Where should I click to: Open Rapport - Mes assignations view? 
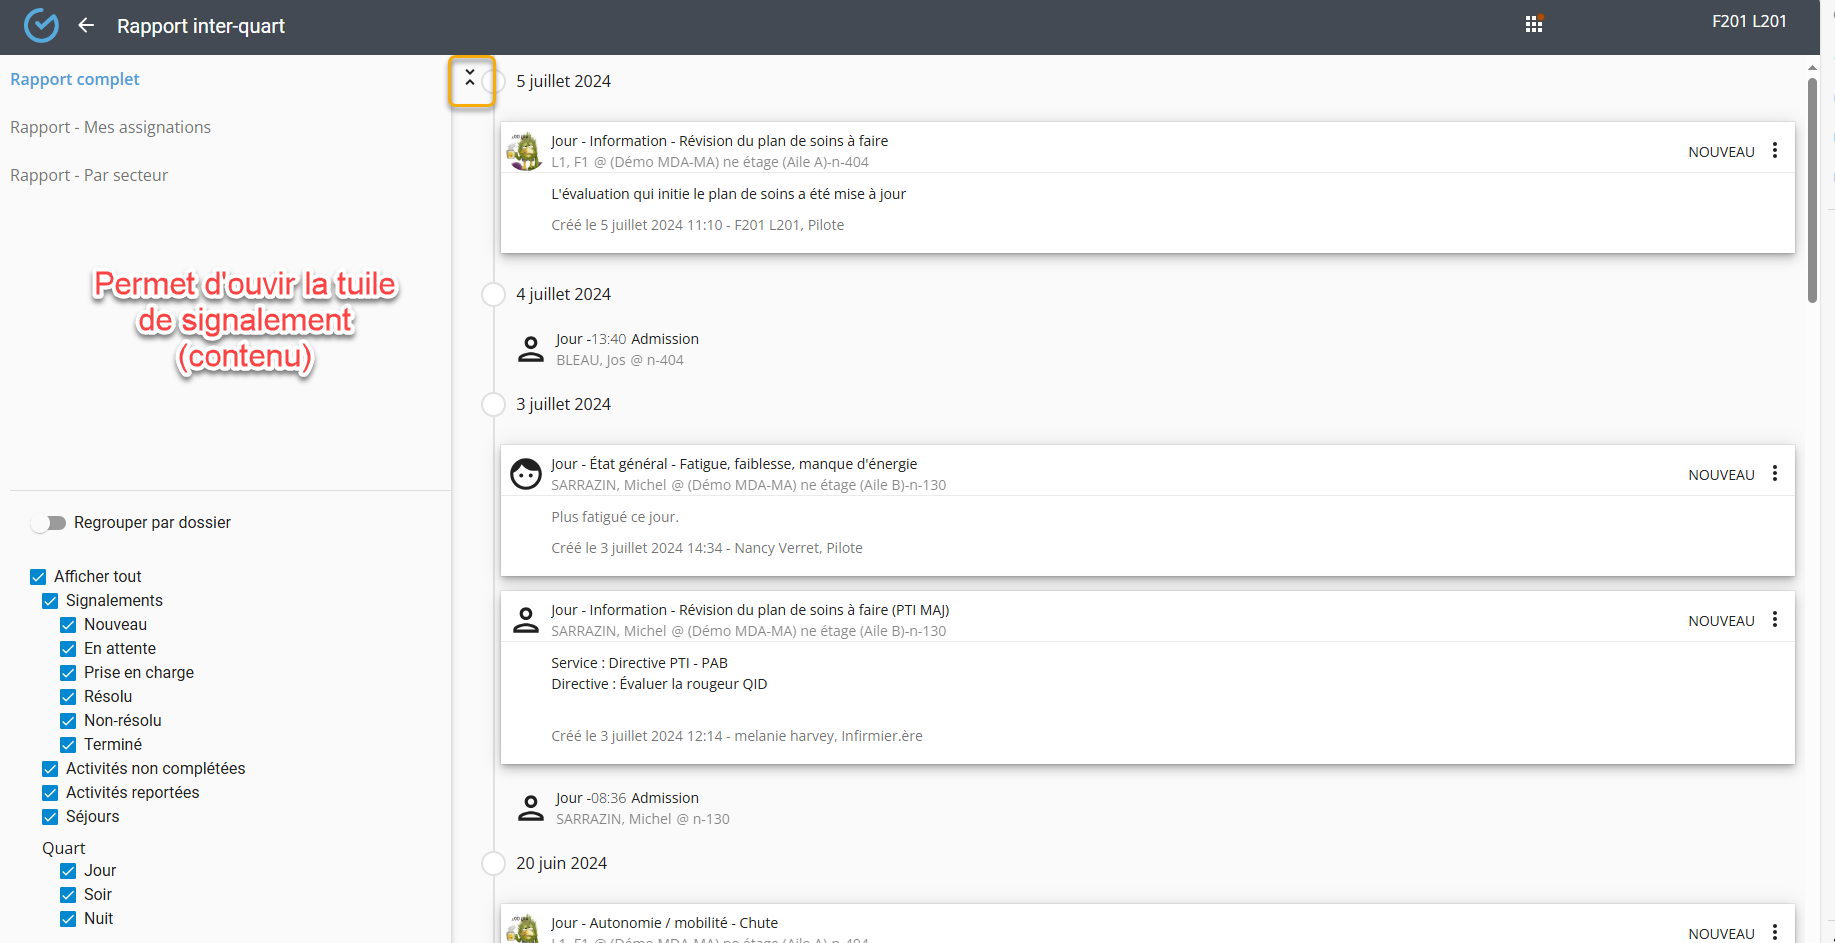click(110, 127)
